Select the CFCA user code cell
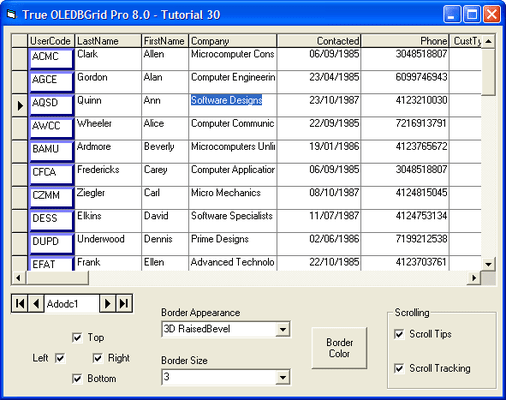The image size is (506, 400). click(x=51, y=175)
